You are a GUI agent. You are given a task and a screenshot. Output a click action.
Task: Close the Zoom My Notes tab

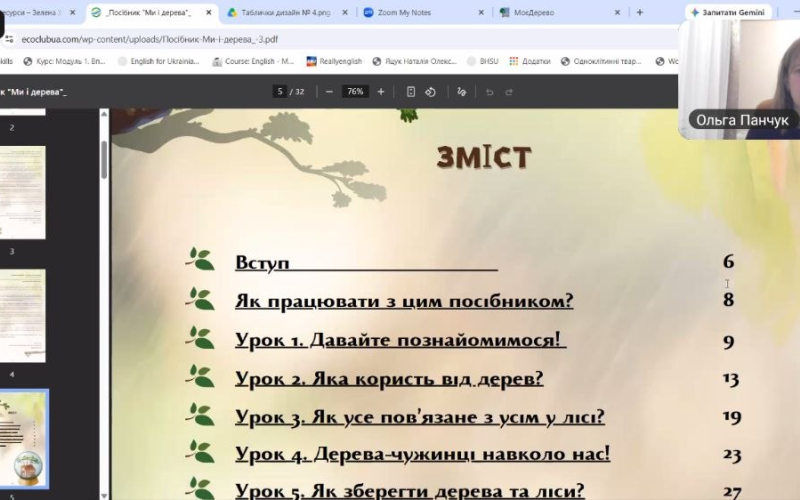[x=481, y=12]
